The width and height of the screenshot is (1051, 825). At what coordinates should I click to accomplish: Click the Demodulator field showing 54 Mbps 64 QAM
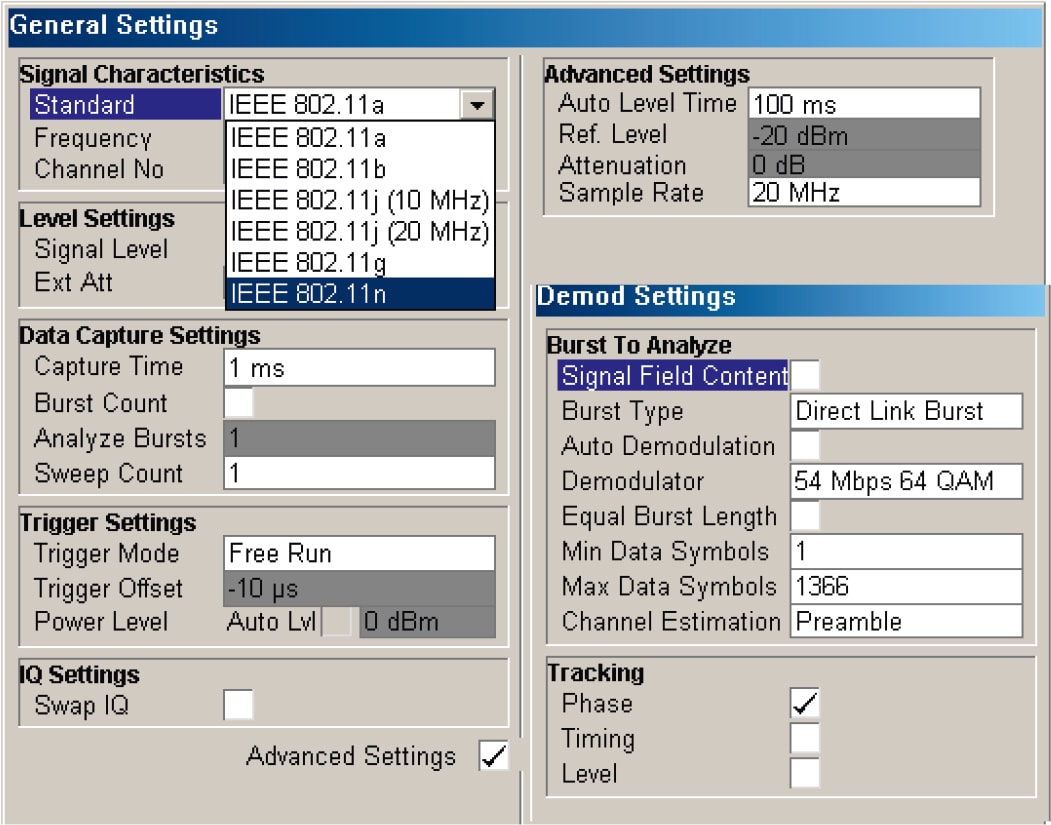click(905, 482)
